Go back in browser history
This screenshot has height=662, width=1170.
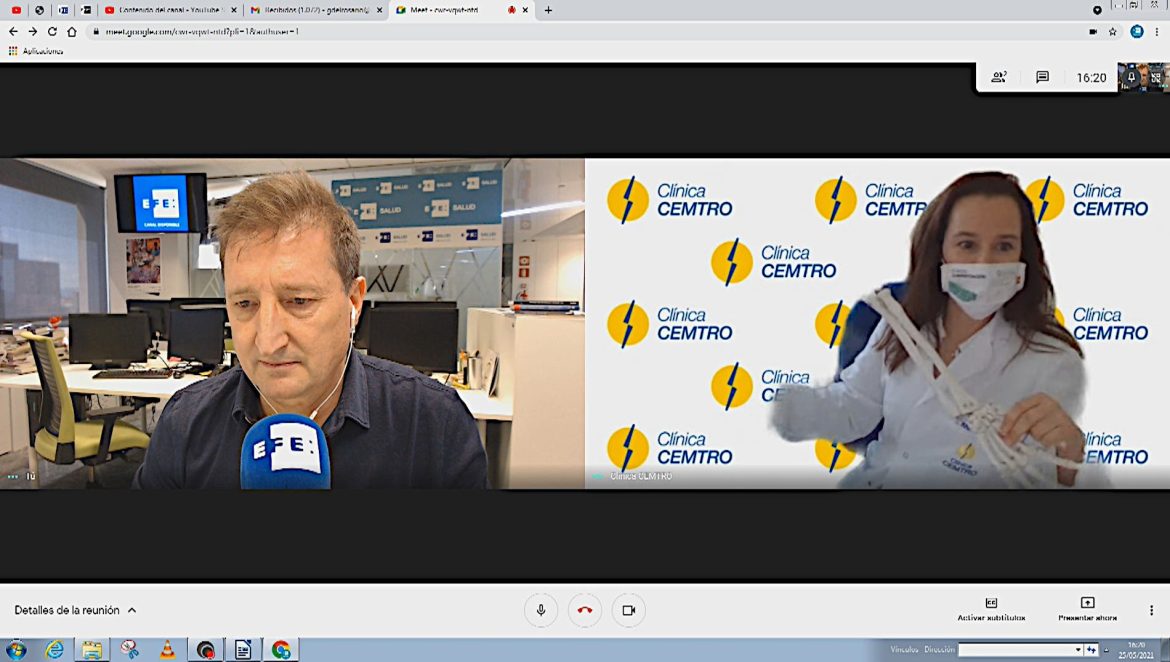click(x=13, y=31)
